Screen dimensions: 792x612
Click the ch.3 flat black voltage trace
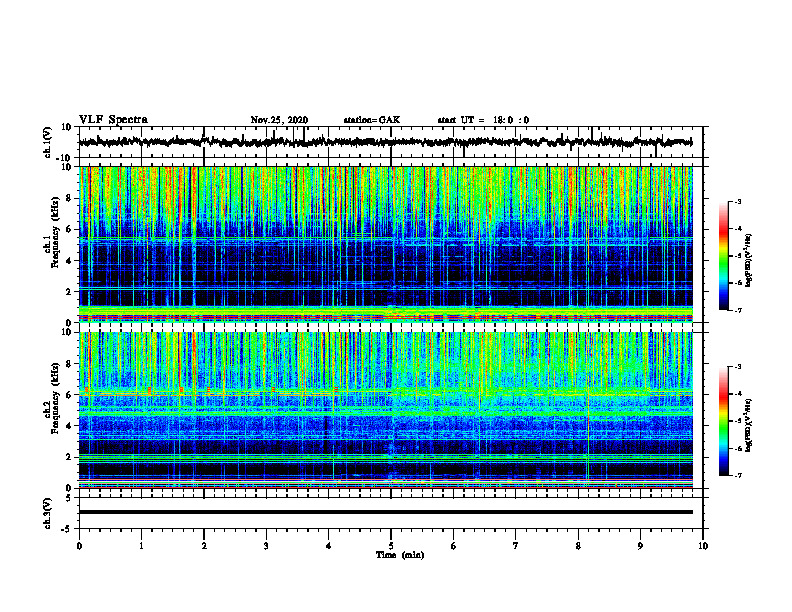pyautogui.click(x=385, y=512)
